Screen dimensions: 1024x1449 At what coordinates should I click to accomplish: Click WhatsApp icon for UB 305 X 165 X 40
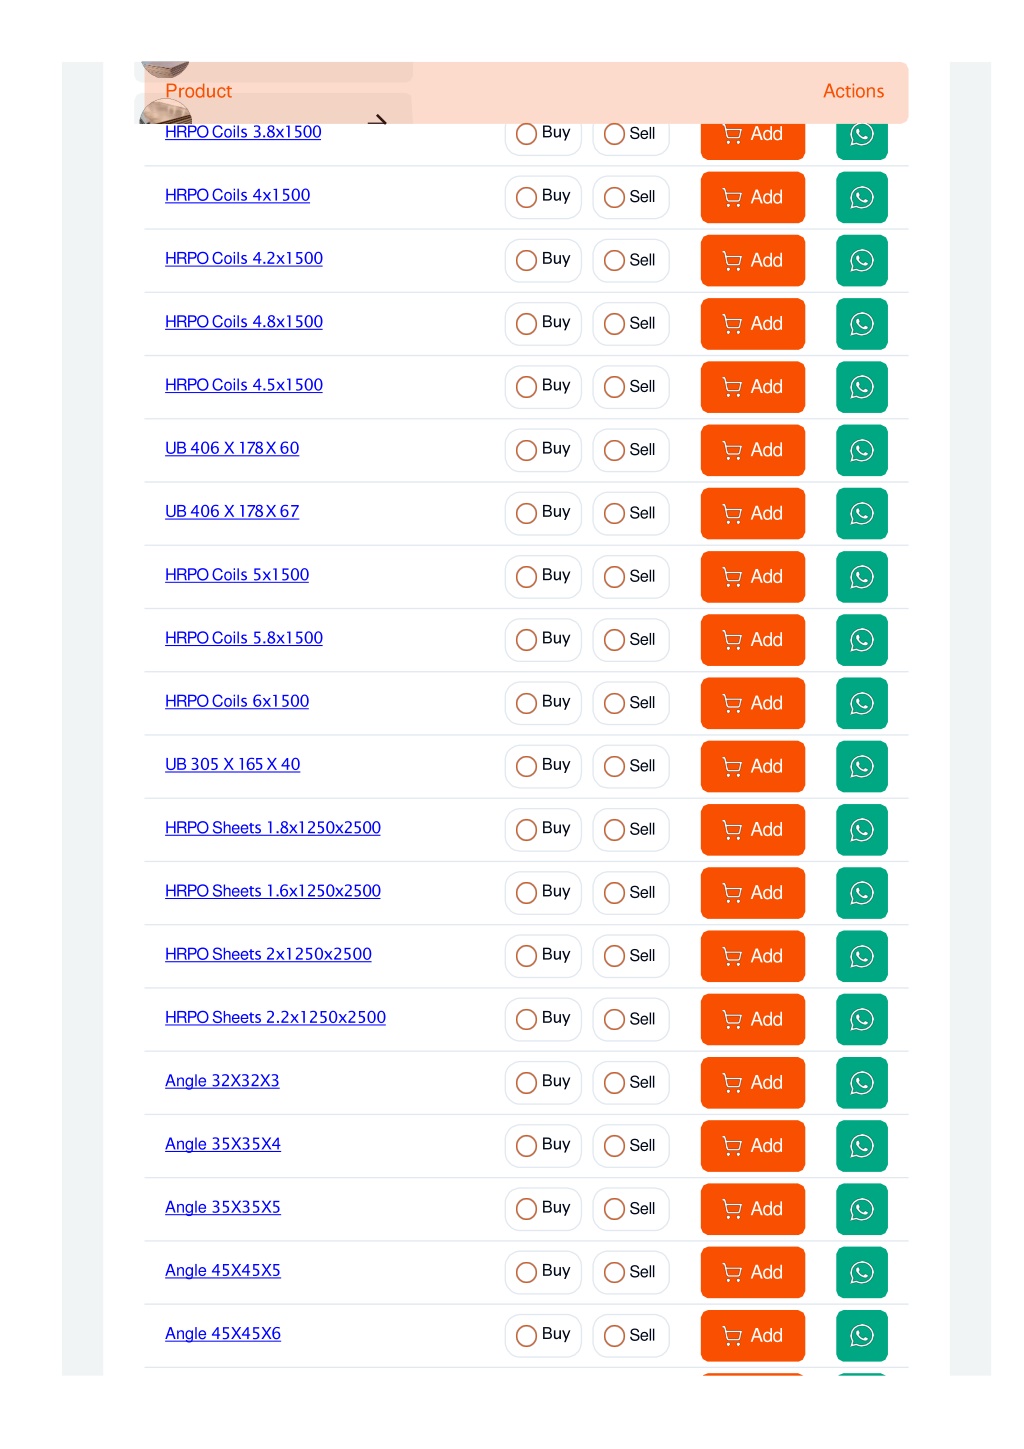(861, 766)
